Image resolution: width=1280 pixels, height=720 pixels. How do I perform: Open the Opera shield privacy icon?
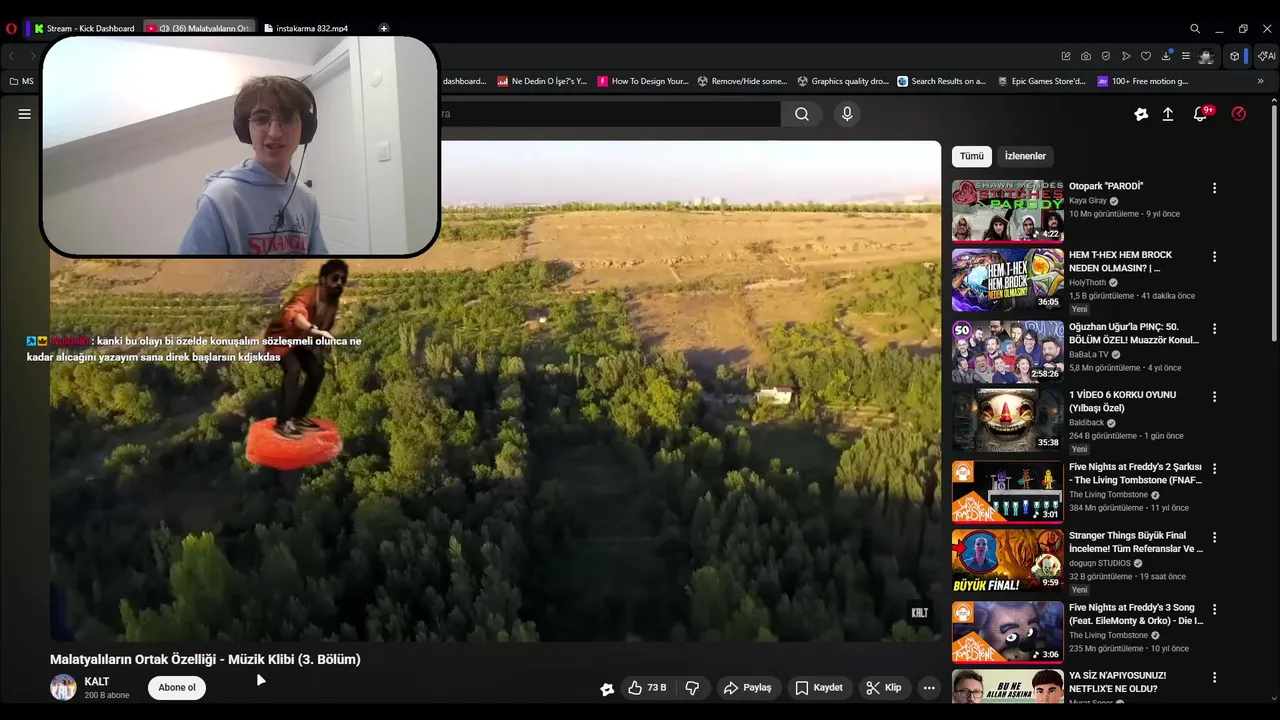point(1106,56)
